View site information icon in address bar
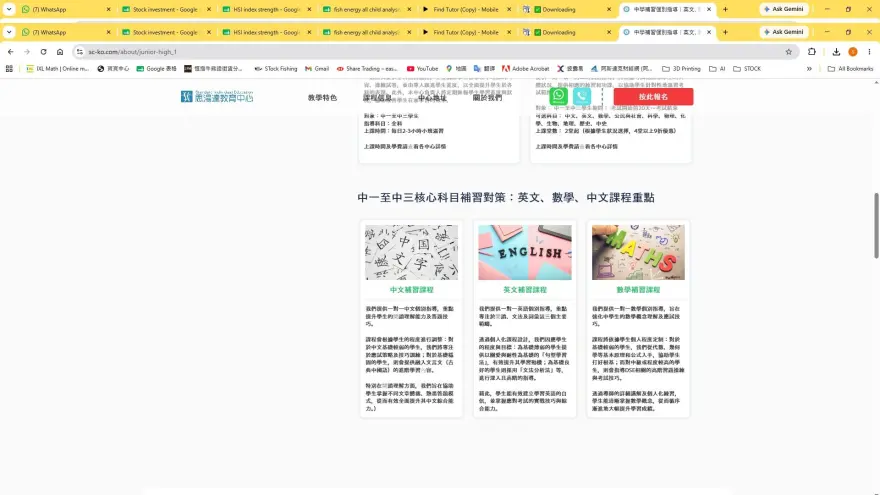The width and height of the screenshot is (880, 495). coord(80,52)
